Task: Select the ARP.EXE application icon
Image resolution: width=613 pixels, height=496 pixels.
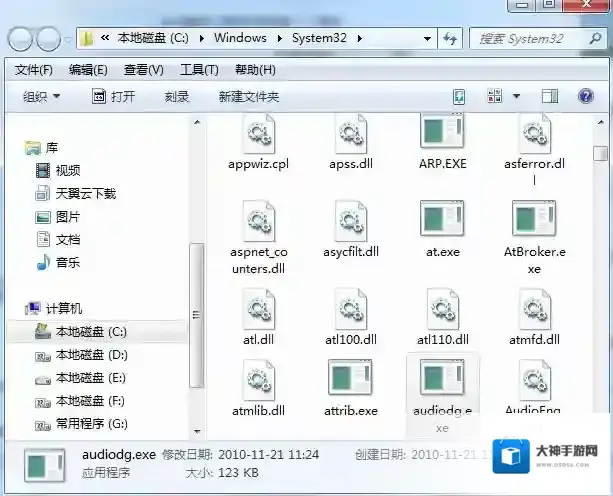Action: 442,131
